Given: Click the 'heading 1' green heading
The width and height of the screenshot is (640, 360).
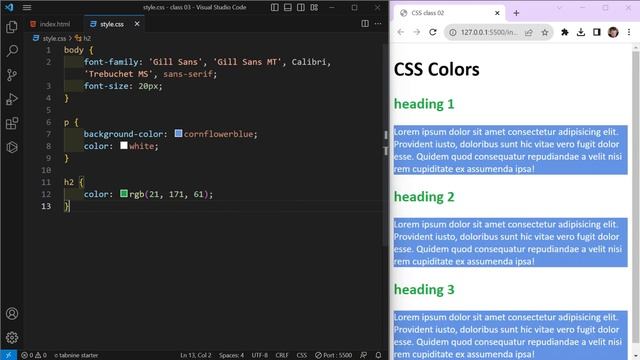Looking at the screenshot, I should [424, 104].
